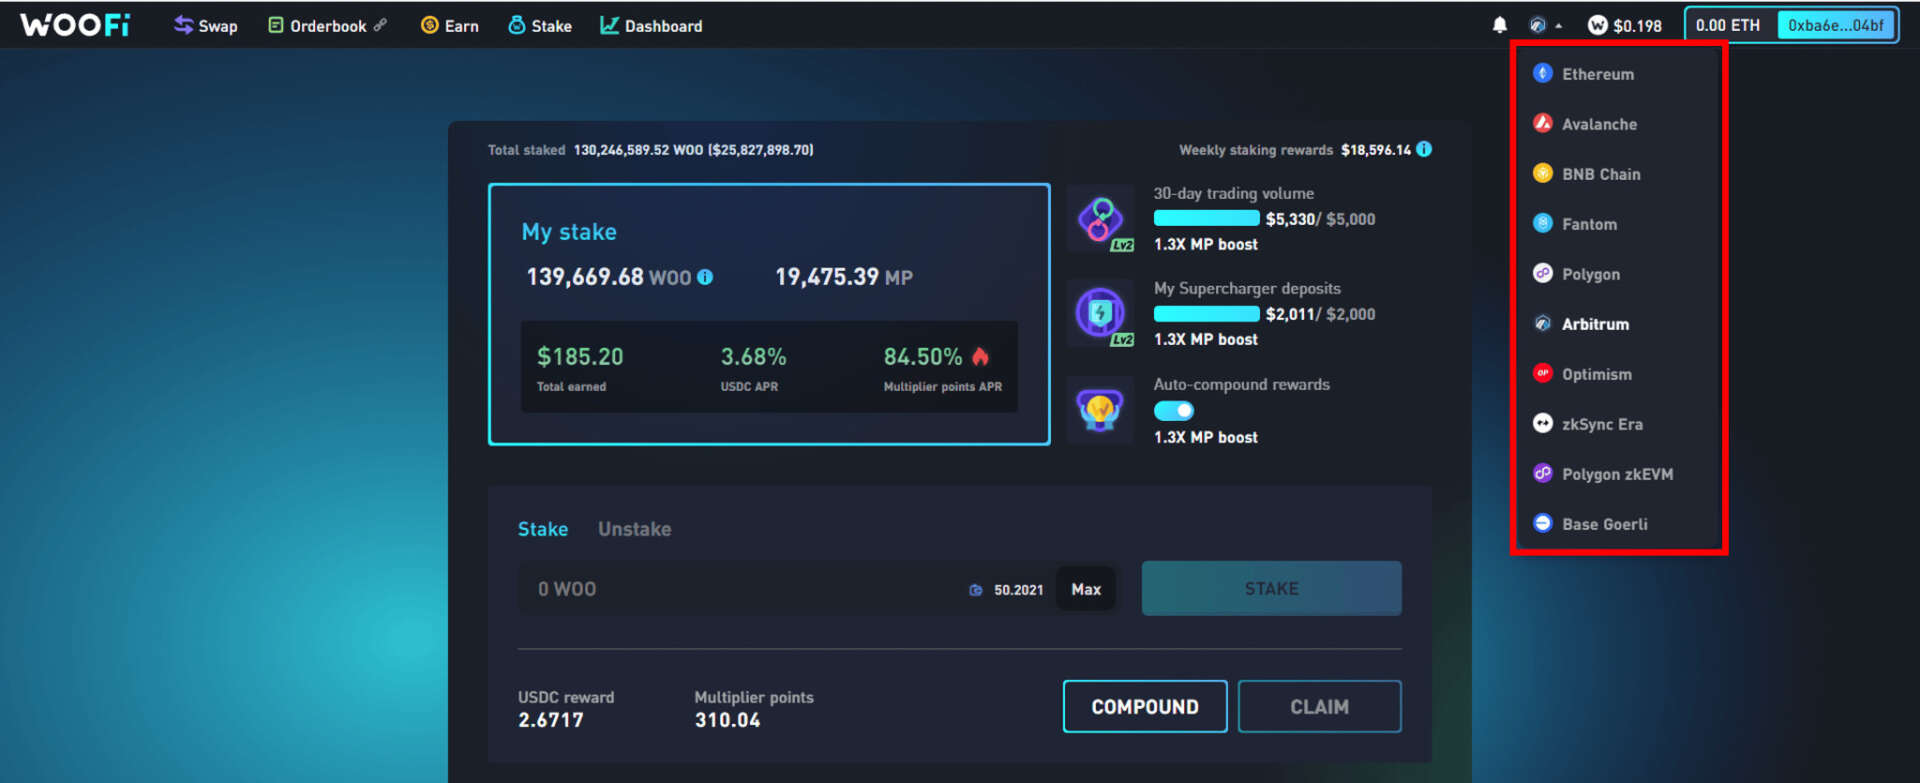This screenshot has width=1920, height=783.
Task: Select the Stake tab in staking panel
Action: [x=543, y=529]
